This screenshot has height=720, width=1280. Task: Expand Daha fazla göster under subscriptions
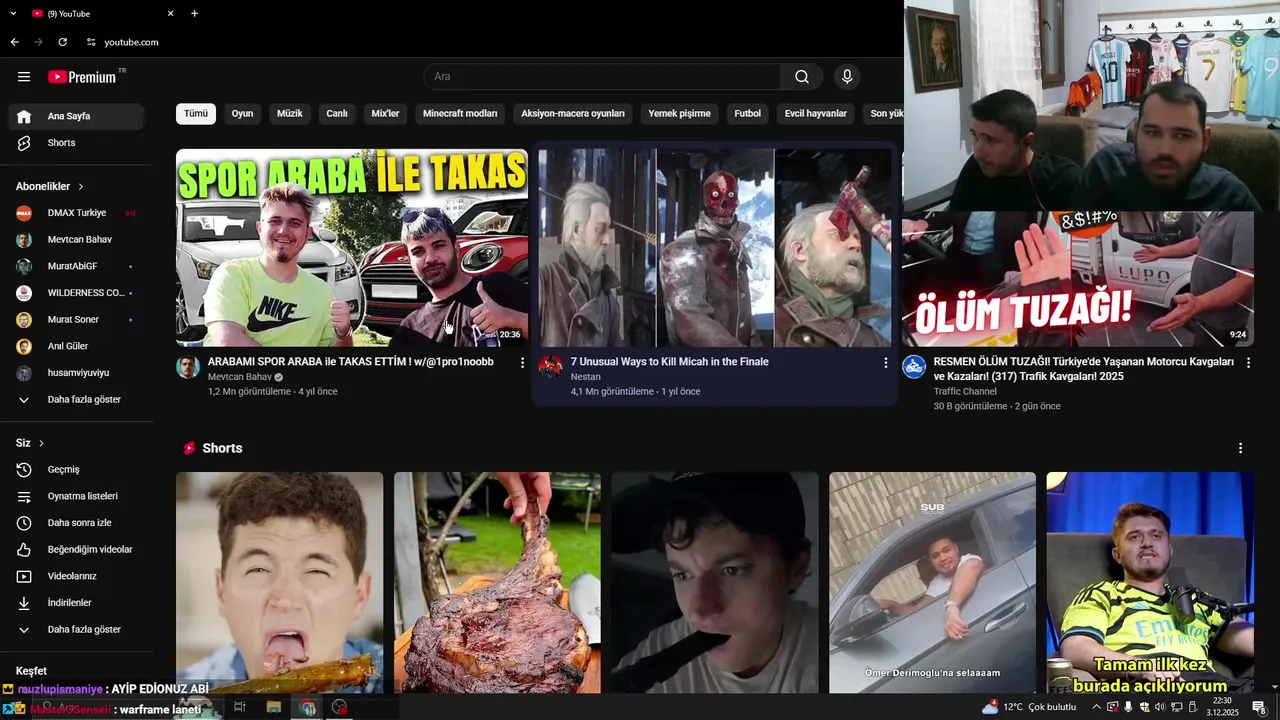tap(76, 399)
